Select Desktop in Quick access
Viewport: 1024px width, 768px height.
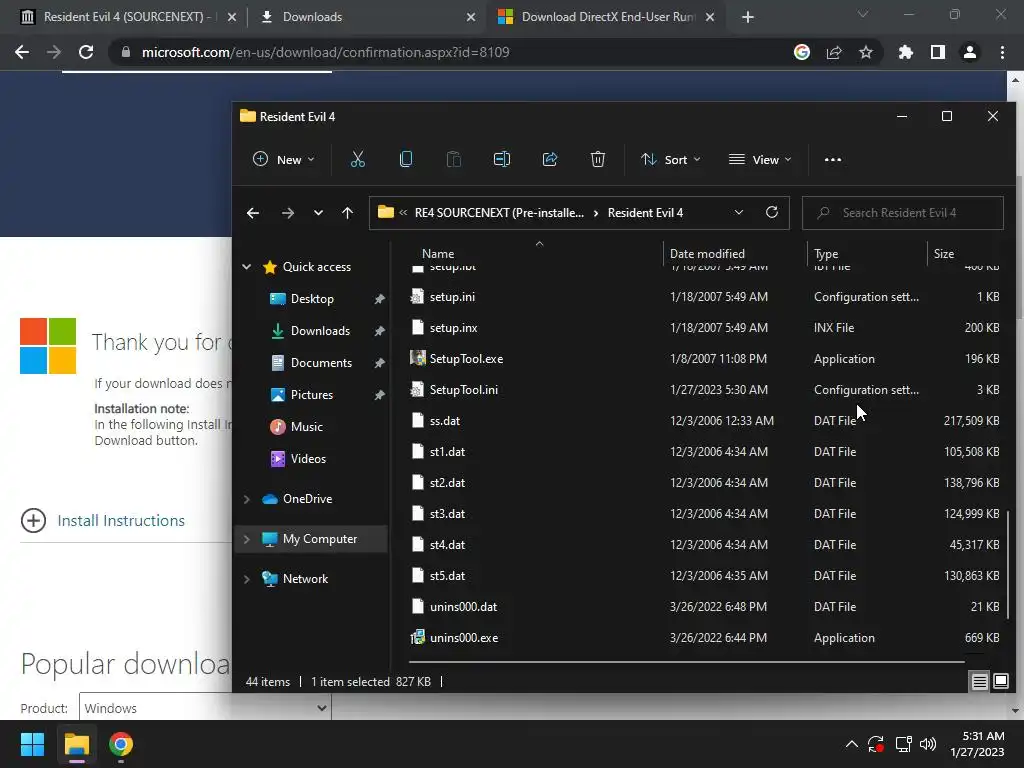point(312,298)
